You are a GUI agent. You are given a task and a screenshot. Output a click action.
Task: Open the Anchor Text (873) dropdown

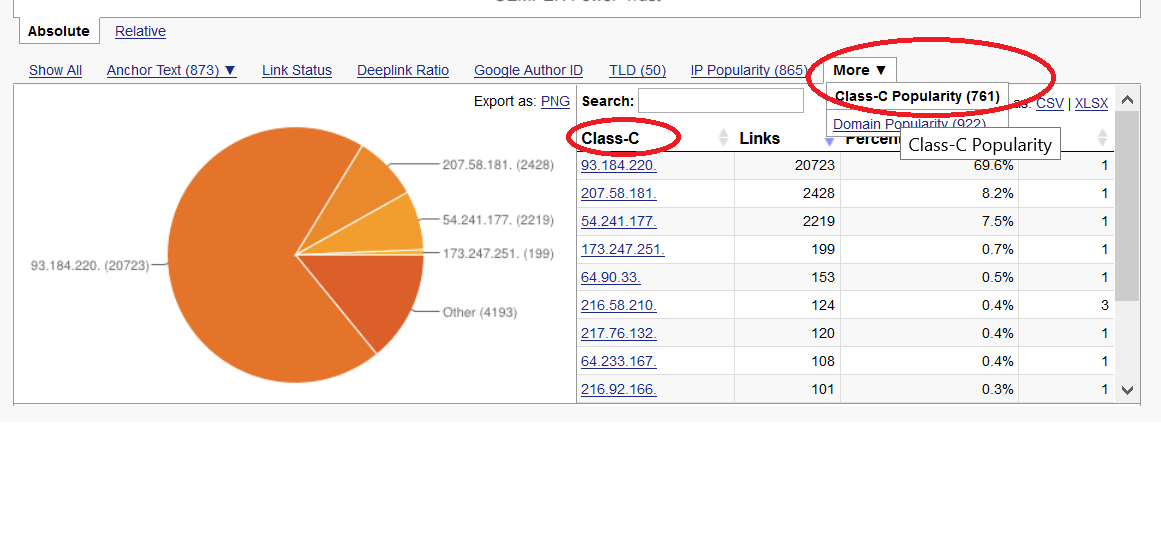[x=172, y=70]
